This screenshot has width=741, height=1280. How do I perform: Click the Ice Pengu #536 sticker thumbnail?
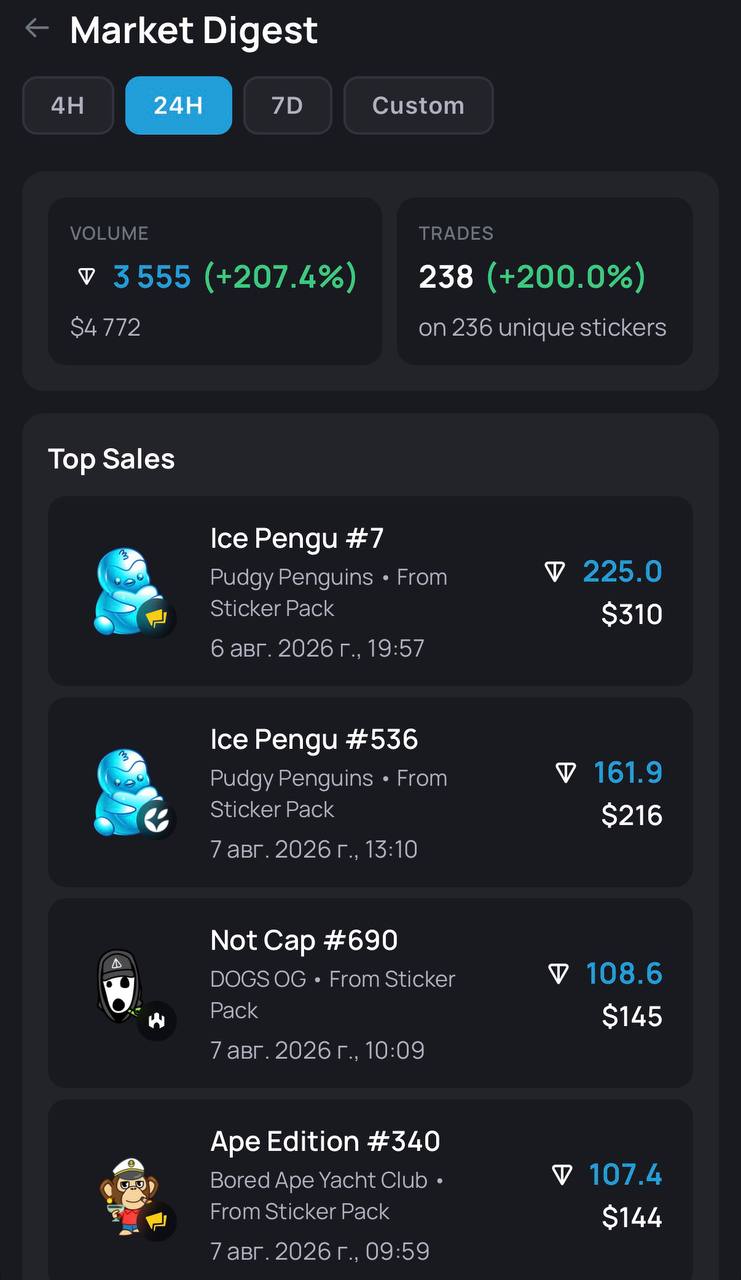coord(125,792)
